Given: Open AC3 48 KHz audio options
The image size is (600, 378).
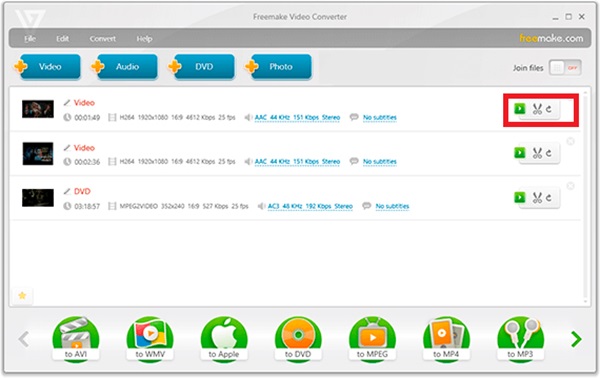Looking at the screenshot, I should coord(310,206).
